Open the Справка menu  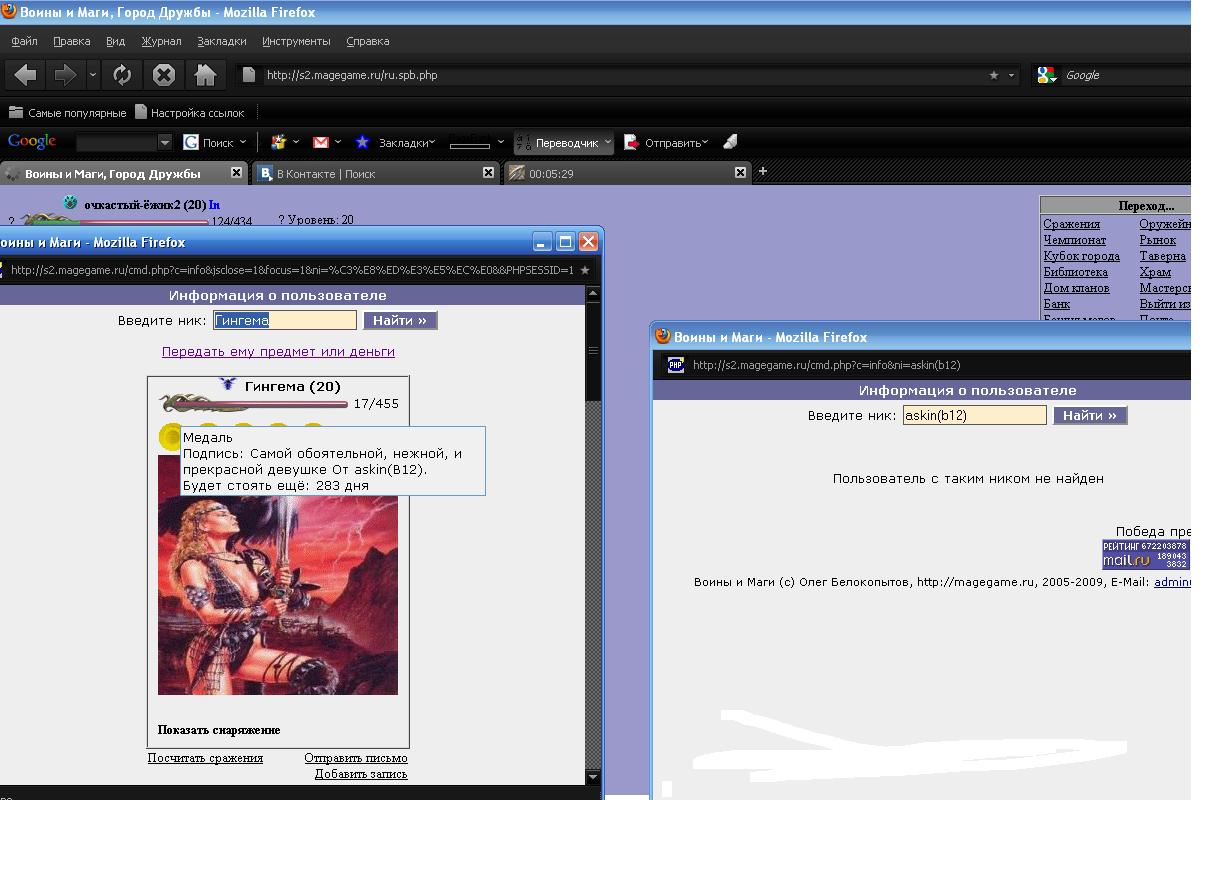click(x=367, y=41)
